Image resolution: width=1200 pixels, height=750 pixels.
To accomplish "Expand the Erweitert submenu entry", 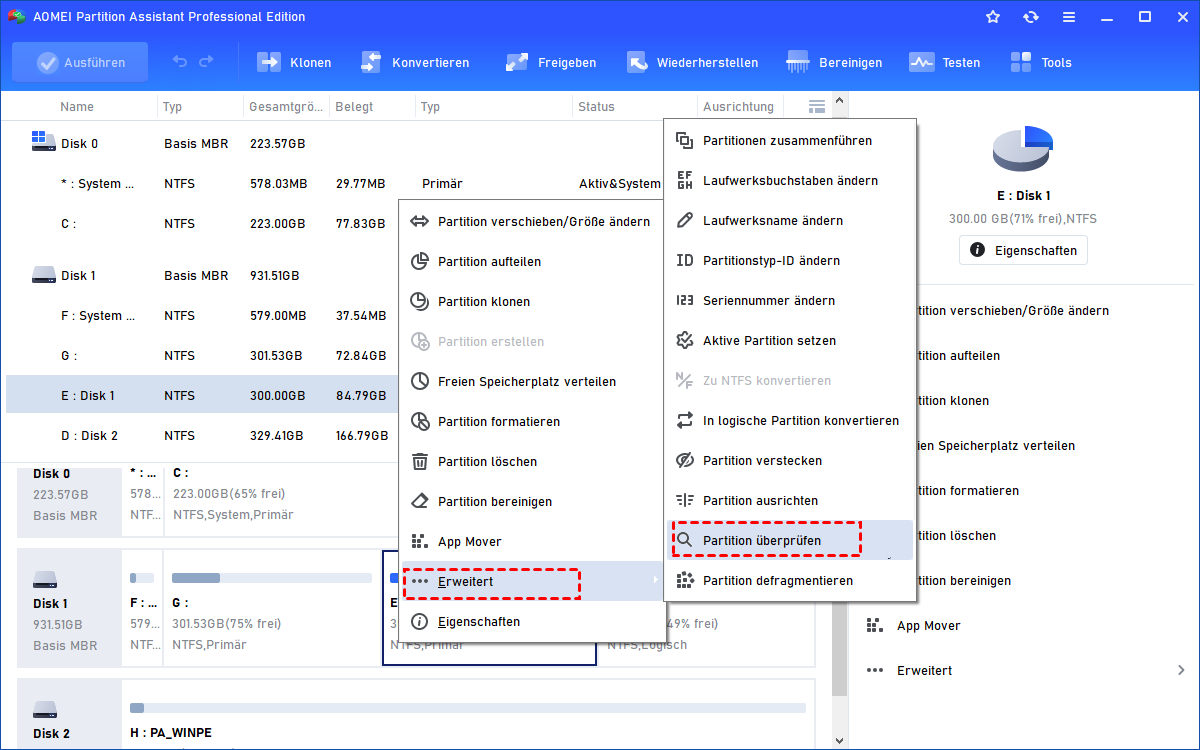I will click(x=531, y=581).
